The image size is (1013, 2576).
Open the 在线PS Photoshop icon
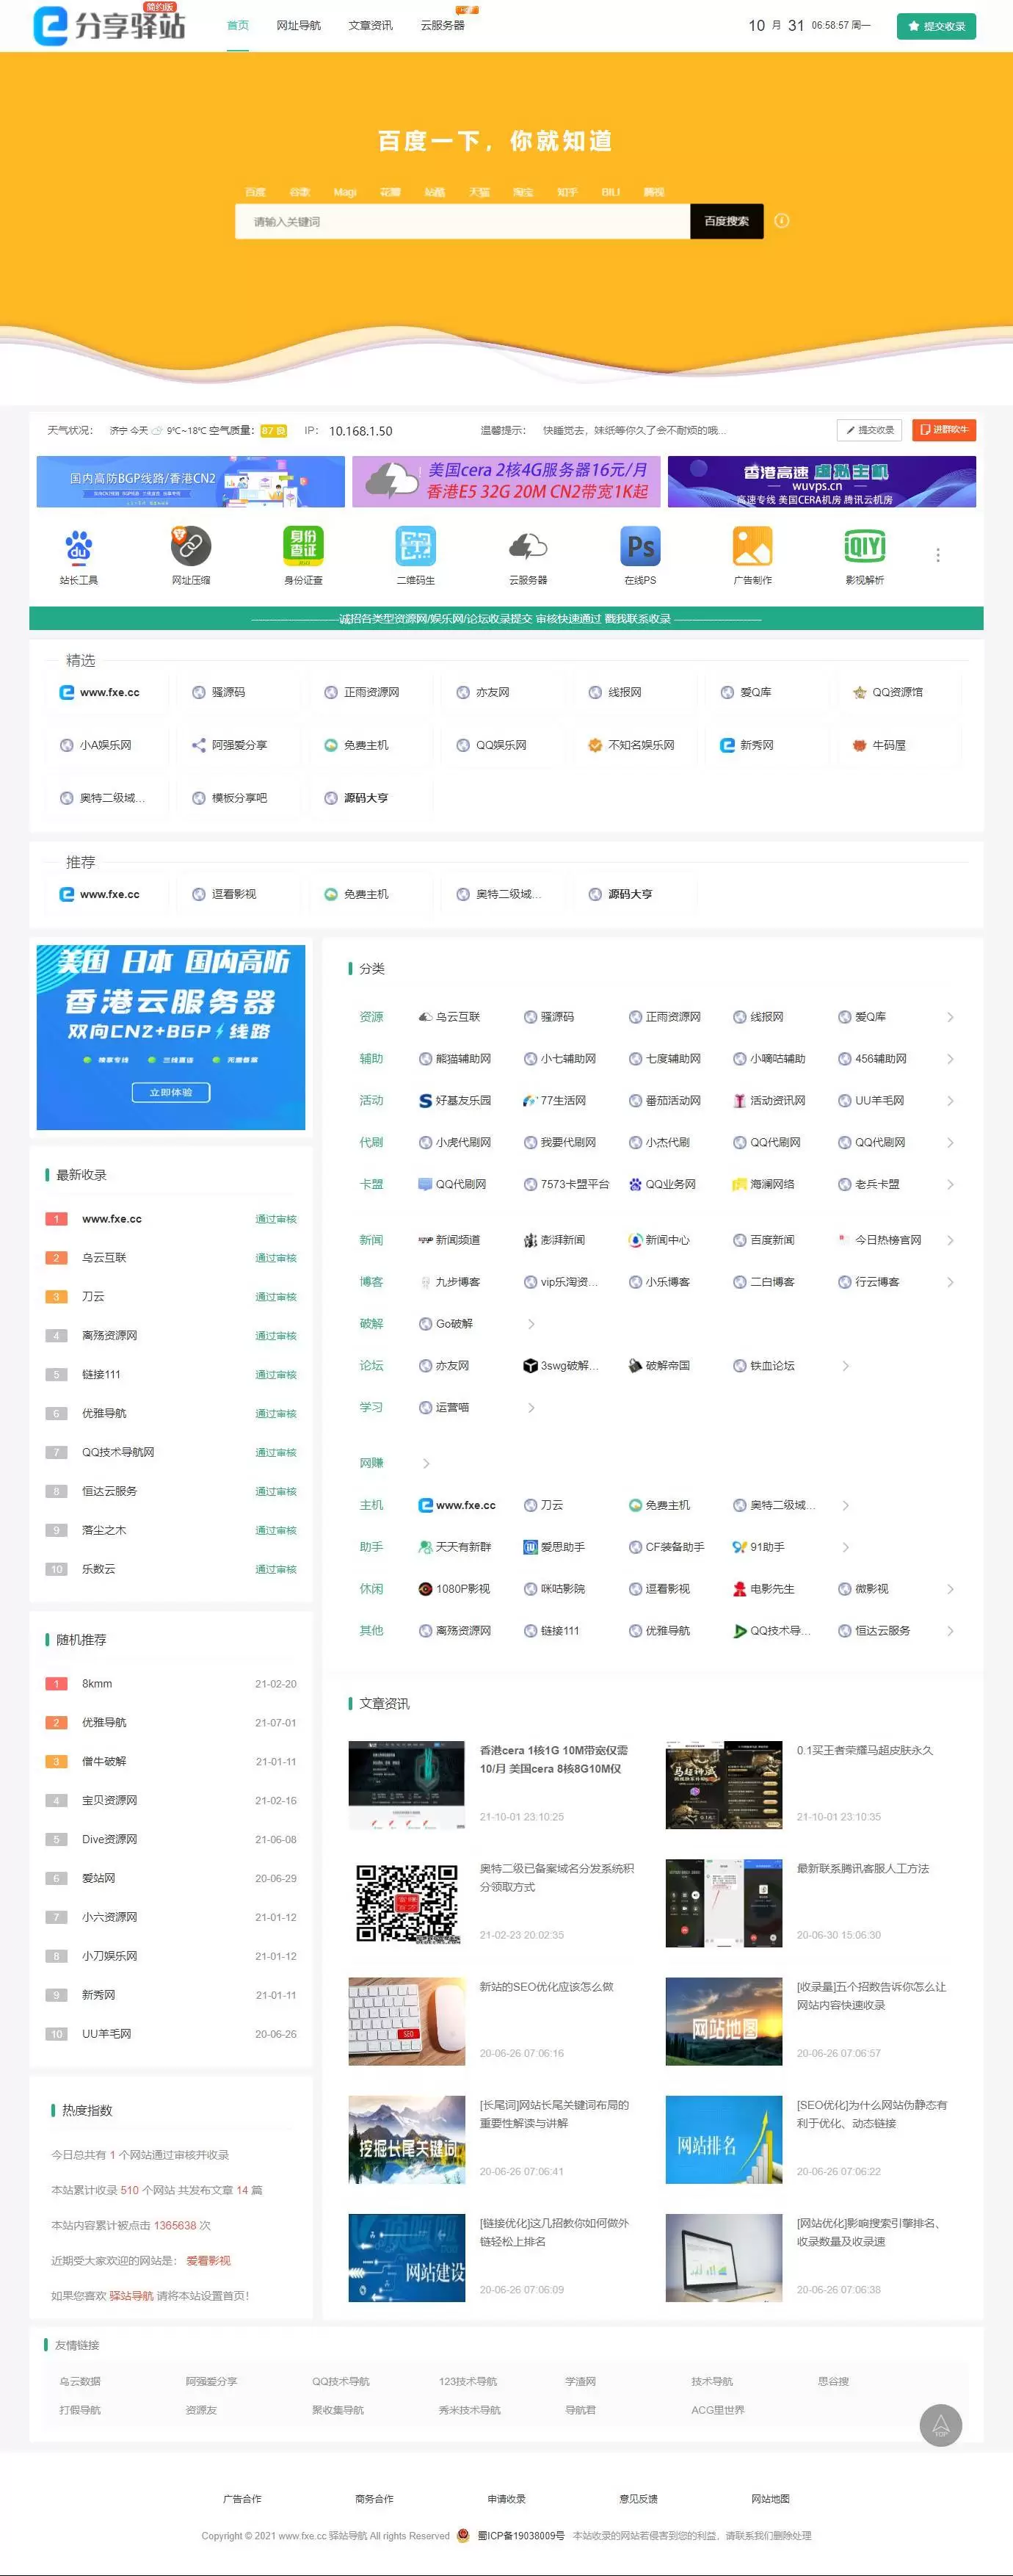coord(641,546)
